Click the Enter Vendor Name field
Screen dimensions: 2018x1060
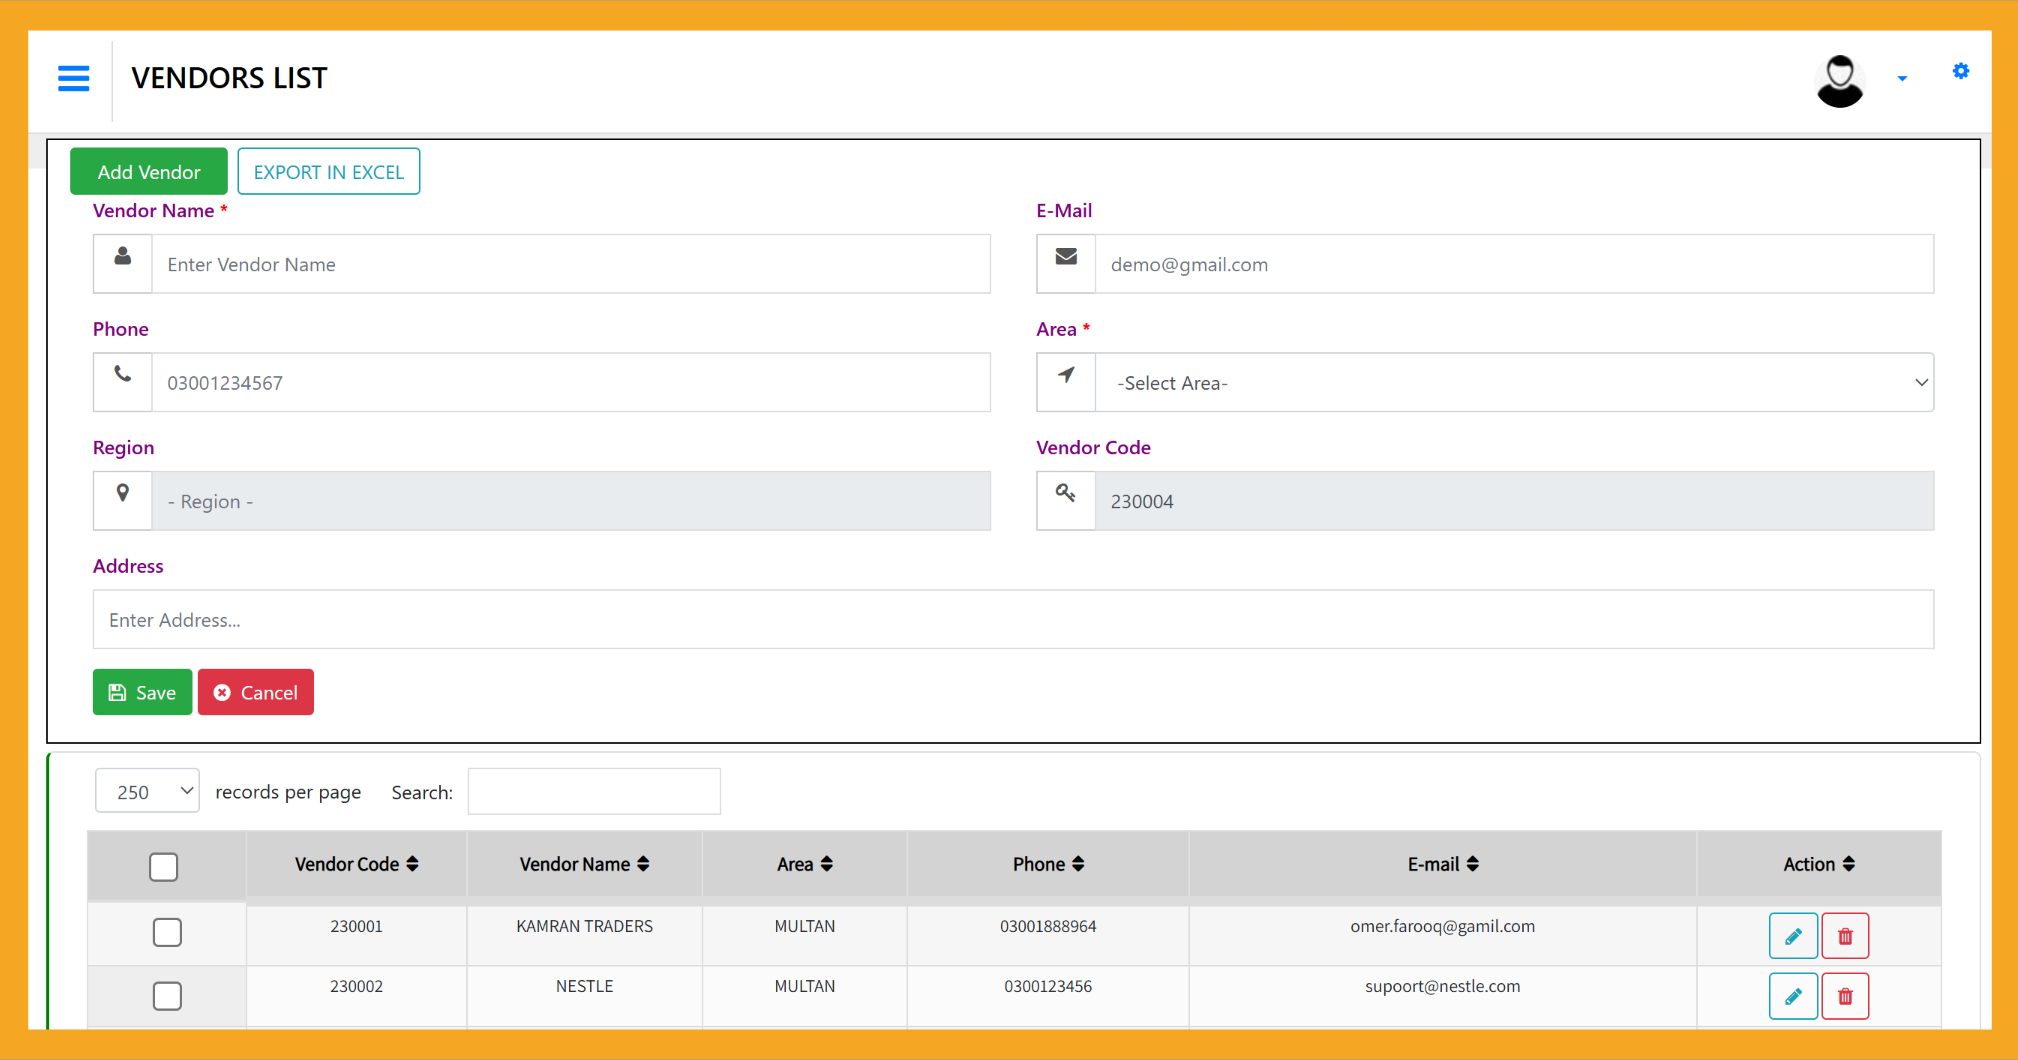click(x=570, y=264)
